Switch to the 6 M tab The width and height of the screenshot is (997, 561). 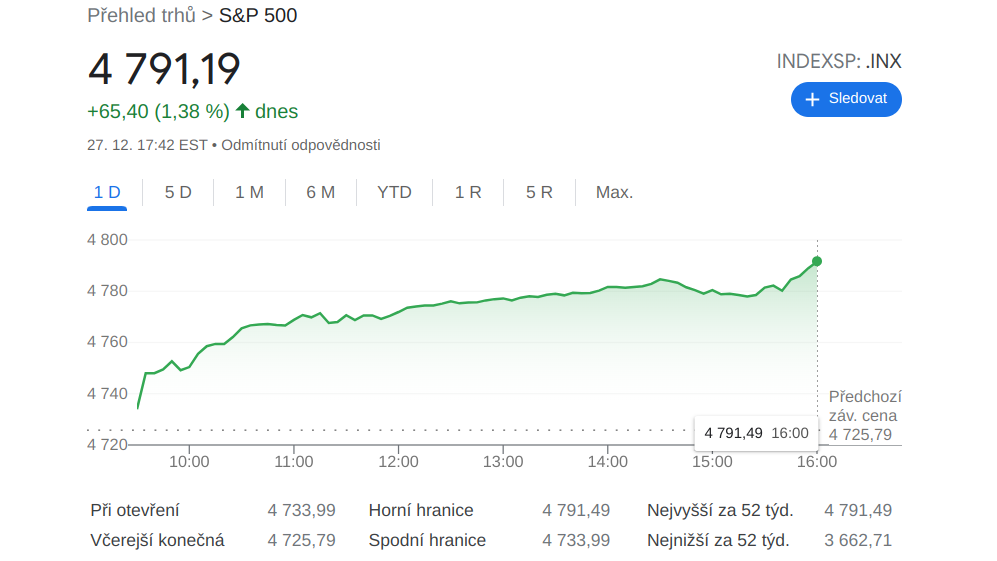320,193
